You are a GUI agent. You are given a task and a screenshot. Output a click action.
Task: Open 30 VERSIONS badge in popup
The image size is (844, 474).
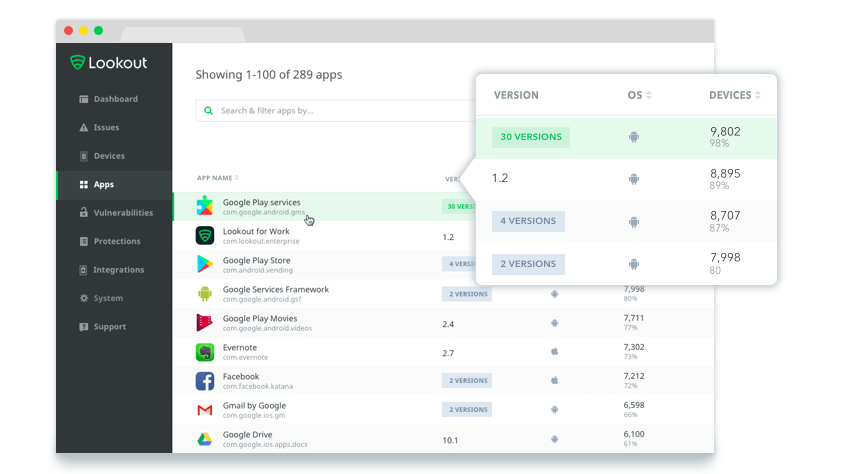(x=531, y=137)
